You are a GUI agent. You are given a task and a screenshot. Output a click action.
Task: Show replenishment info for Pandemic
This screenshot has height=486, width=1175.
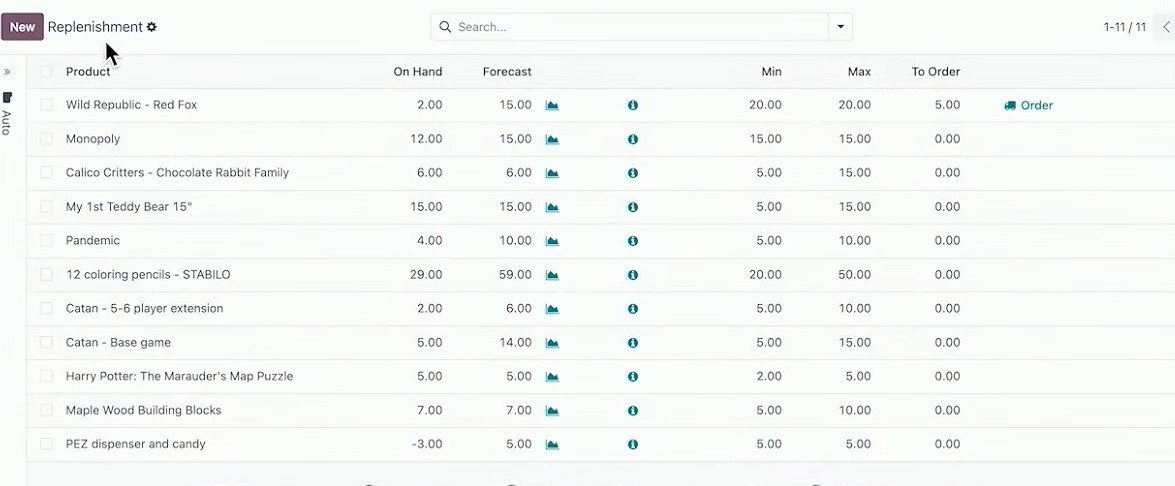pos(632,241)
